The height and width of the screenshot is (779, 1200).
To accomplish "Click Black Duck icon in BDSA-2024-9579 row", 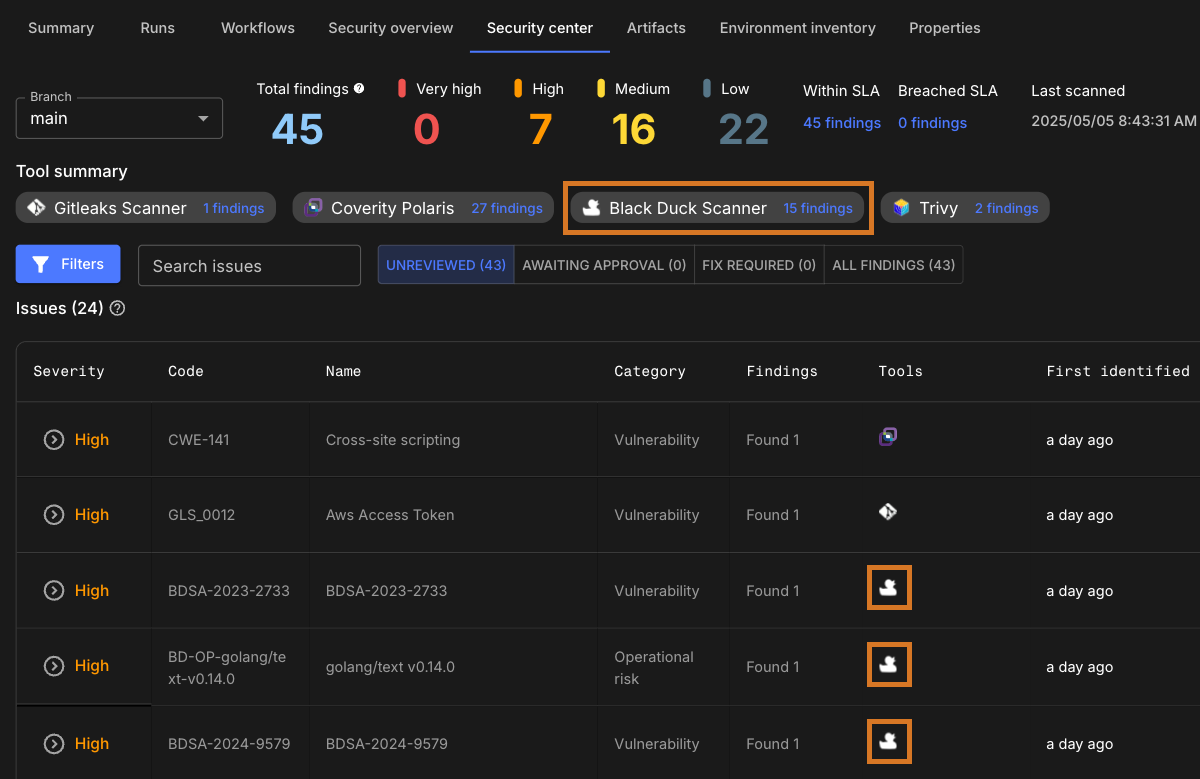I will tap(889, 741).
